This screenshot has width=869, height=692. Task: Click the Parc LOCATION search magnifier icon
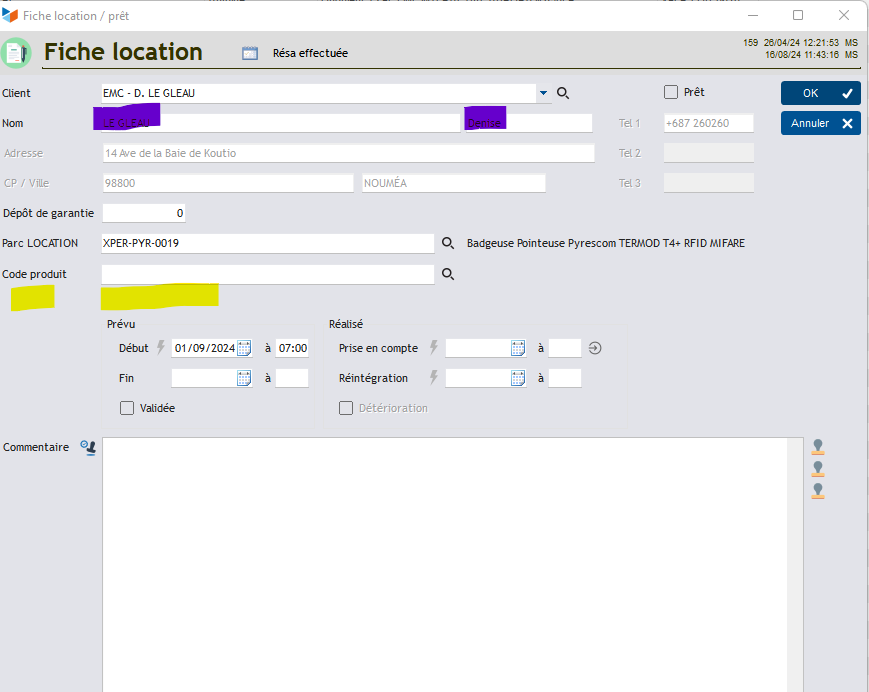[448, 243]
